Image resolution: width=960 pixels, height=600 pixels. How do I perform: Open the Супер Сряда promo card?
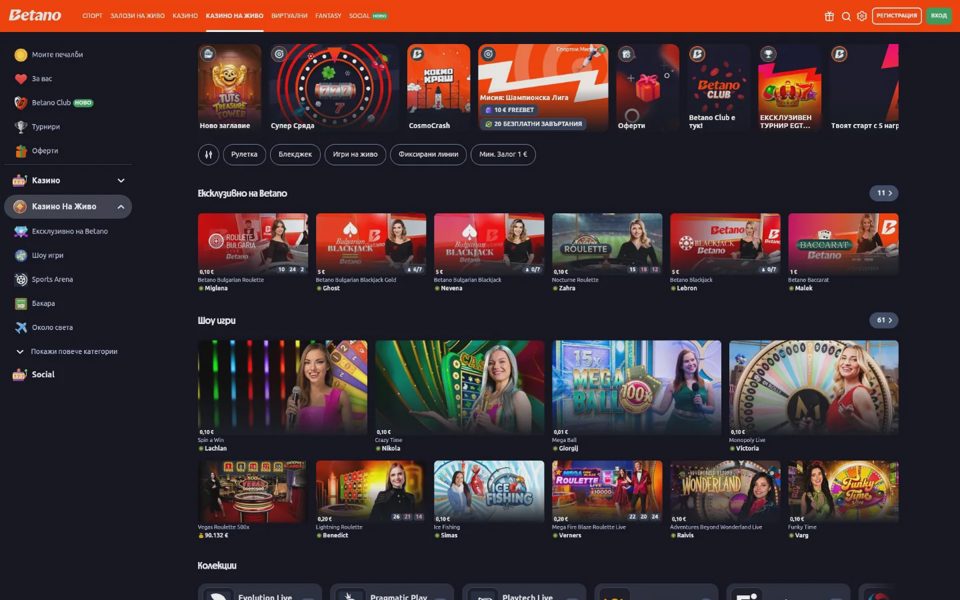[334, 88]
